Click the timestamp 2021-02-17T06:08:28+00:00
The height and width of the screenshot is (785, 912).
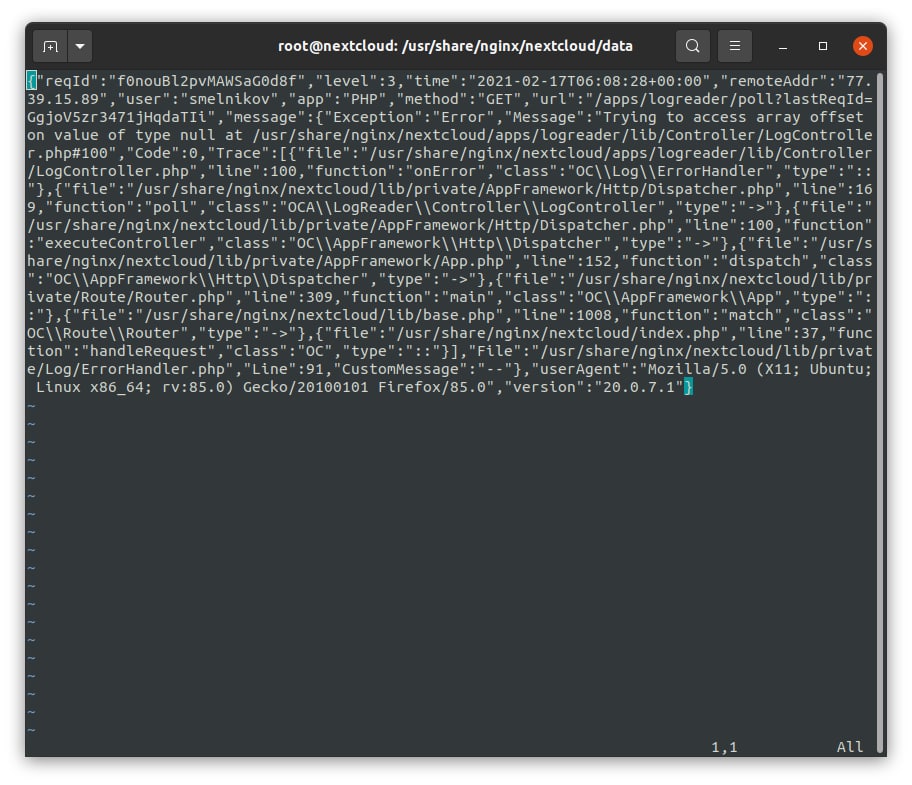click(589, 81)
